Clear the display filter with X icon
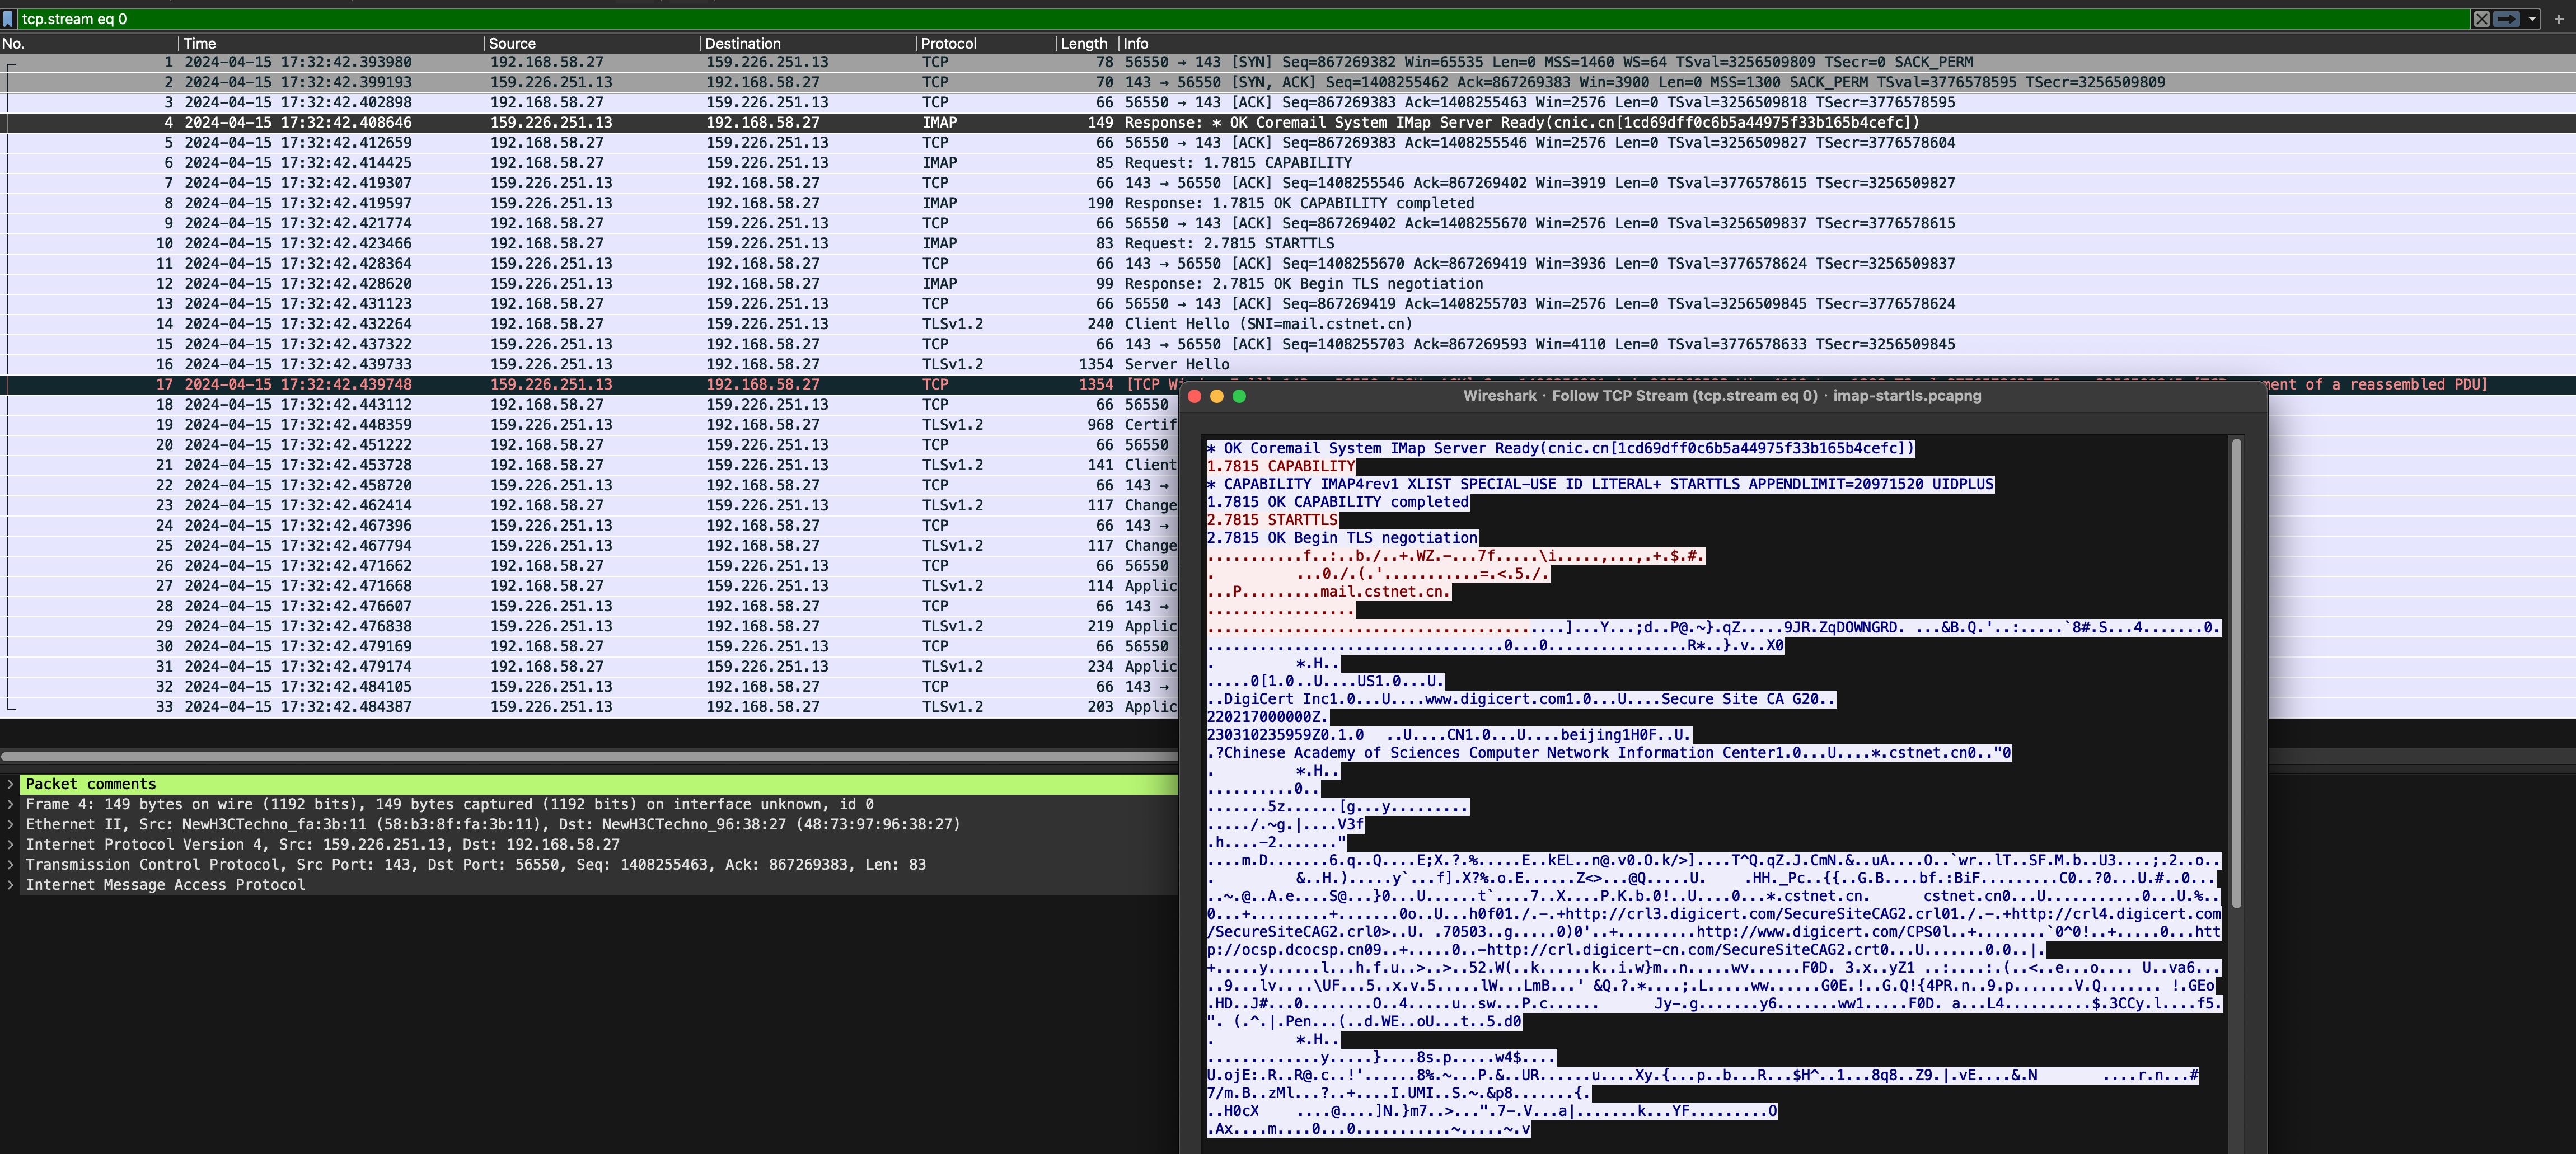 (x=2481, y=19)
